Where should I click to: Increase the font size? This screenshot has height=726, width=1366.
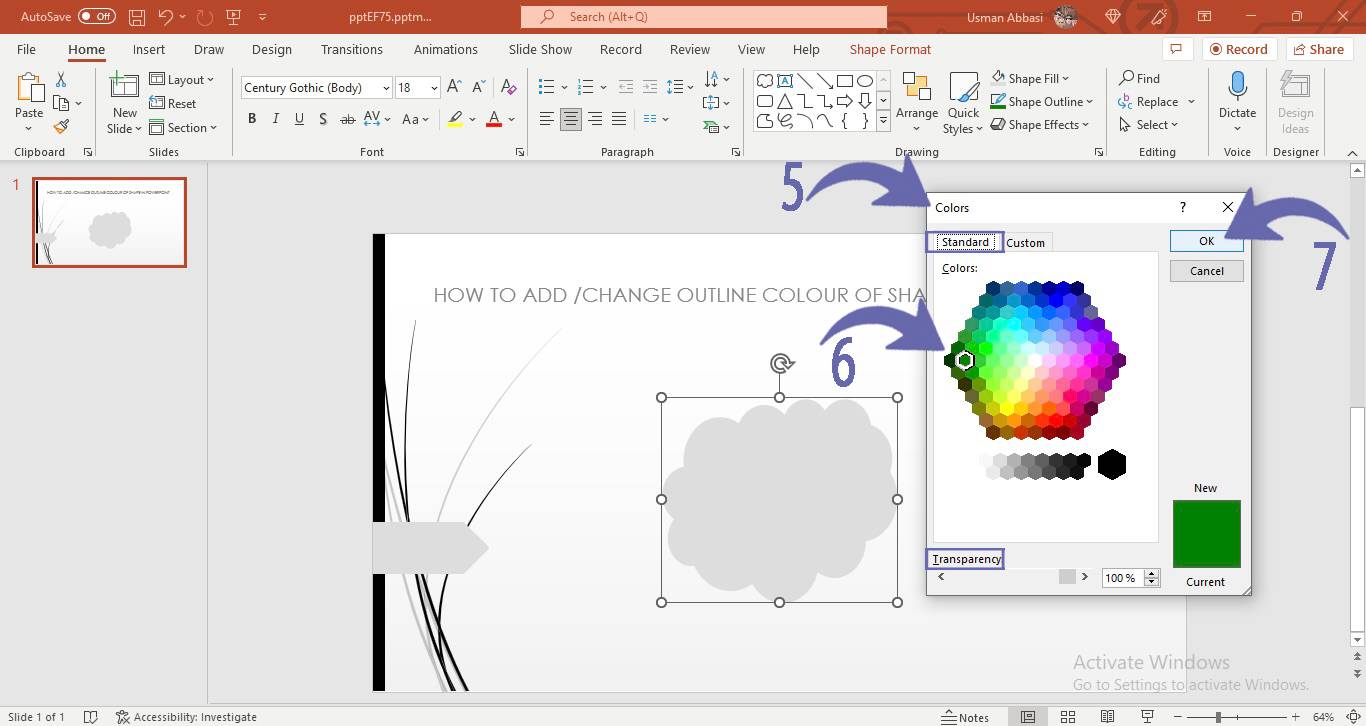454,87
